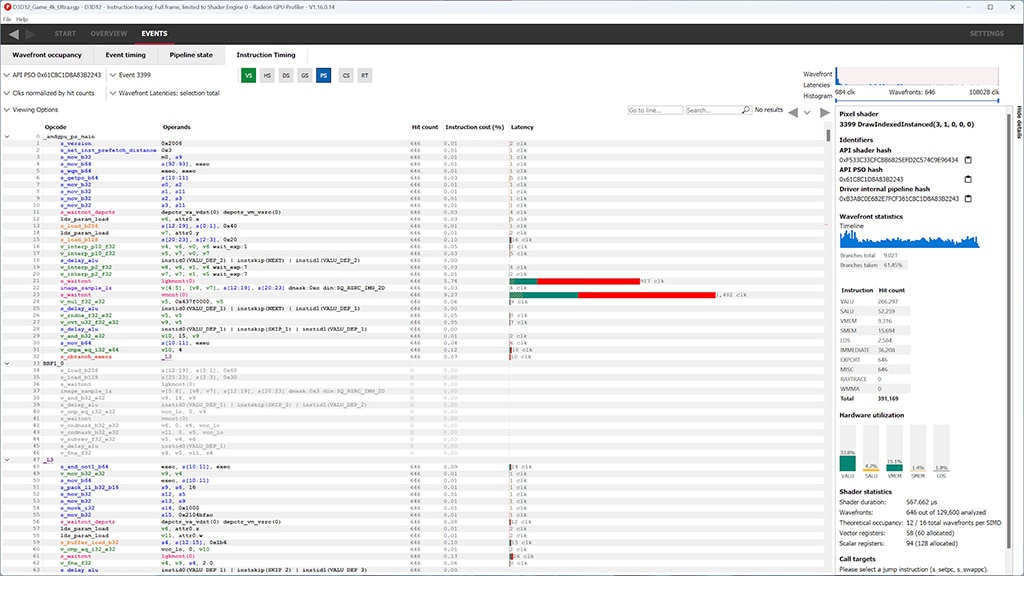This screenshot has width=1024, height=608.
Task: Copy the API shader hash to clipboard
Action: (968, 160)
